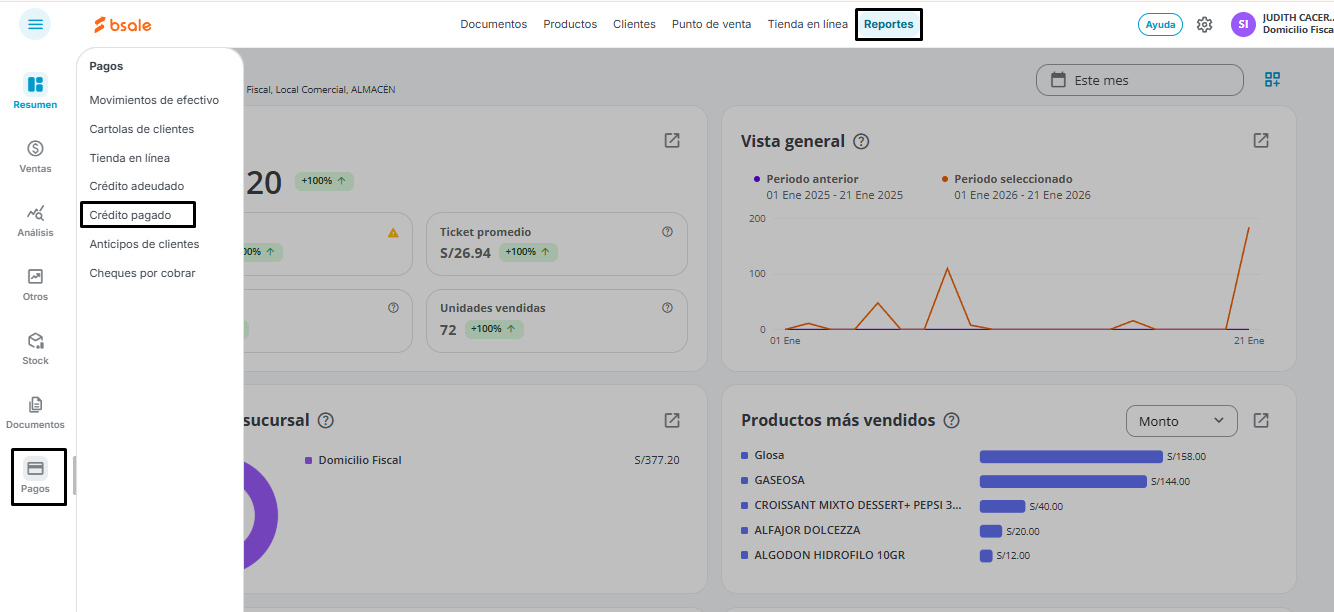Select Cartolas de clientes
The image size is (1334, 612).
142,129
